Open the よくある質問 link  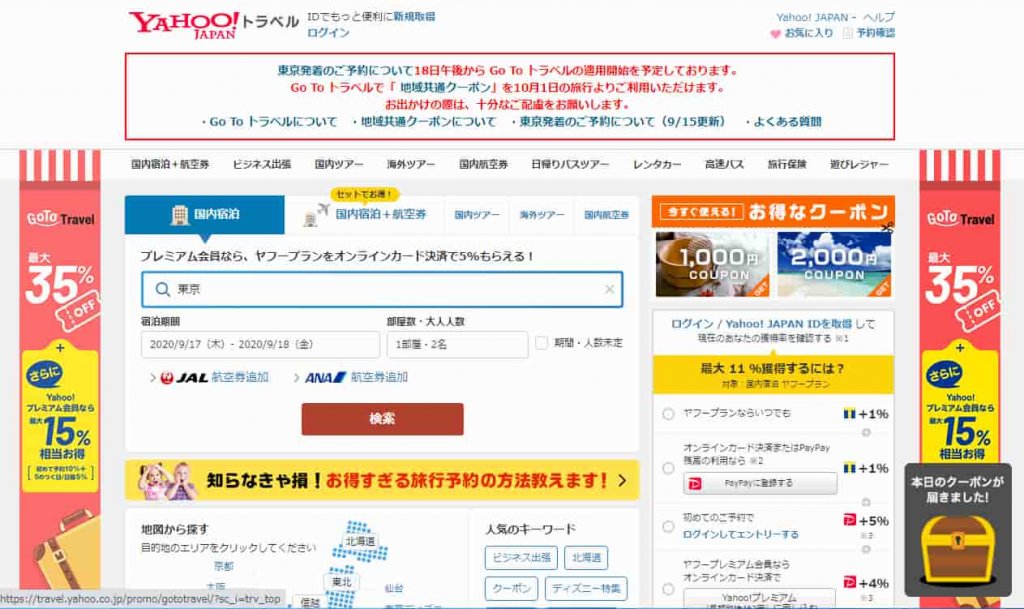(787, 122)
